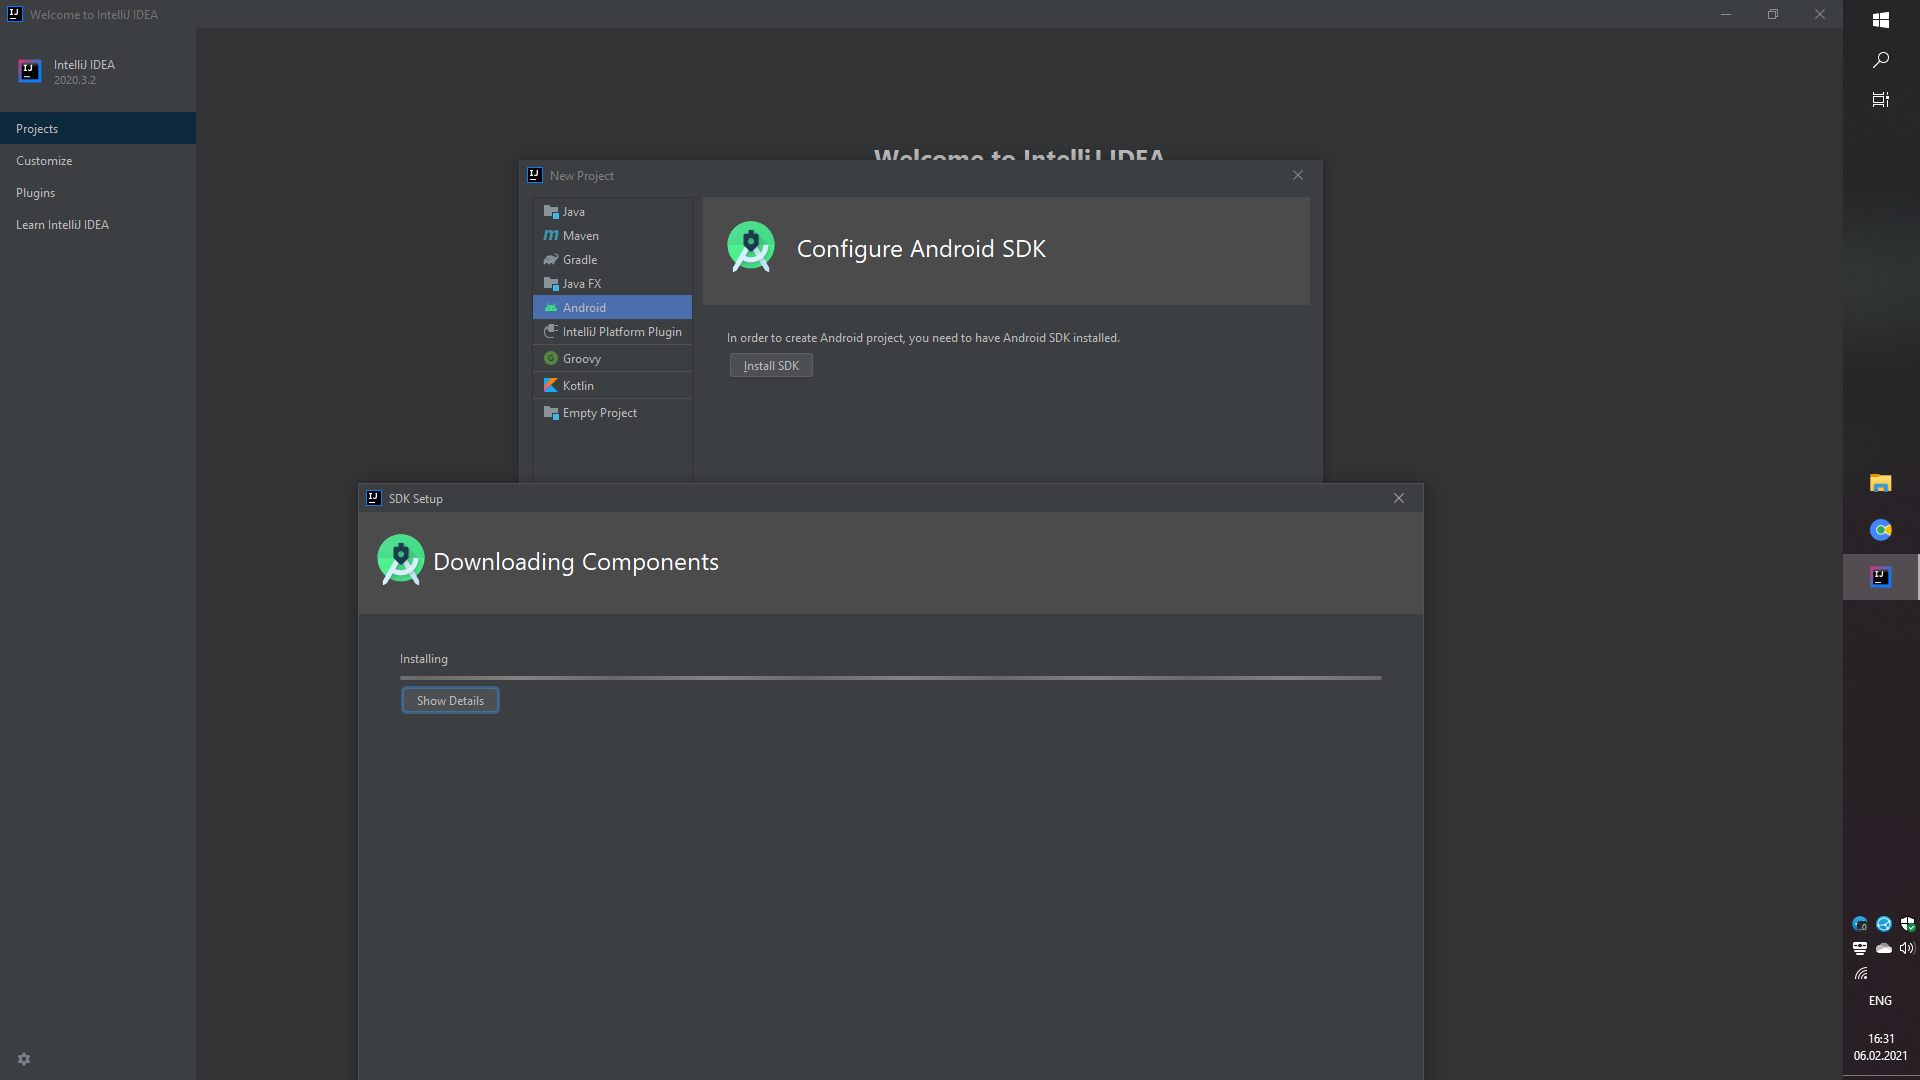Screen dimensions: 1920x1080
Task: Click the IntelliJ IDEA logo in sidebar
Action: 30,71
